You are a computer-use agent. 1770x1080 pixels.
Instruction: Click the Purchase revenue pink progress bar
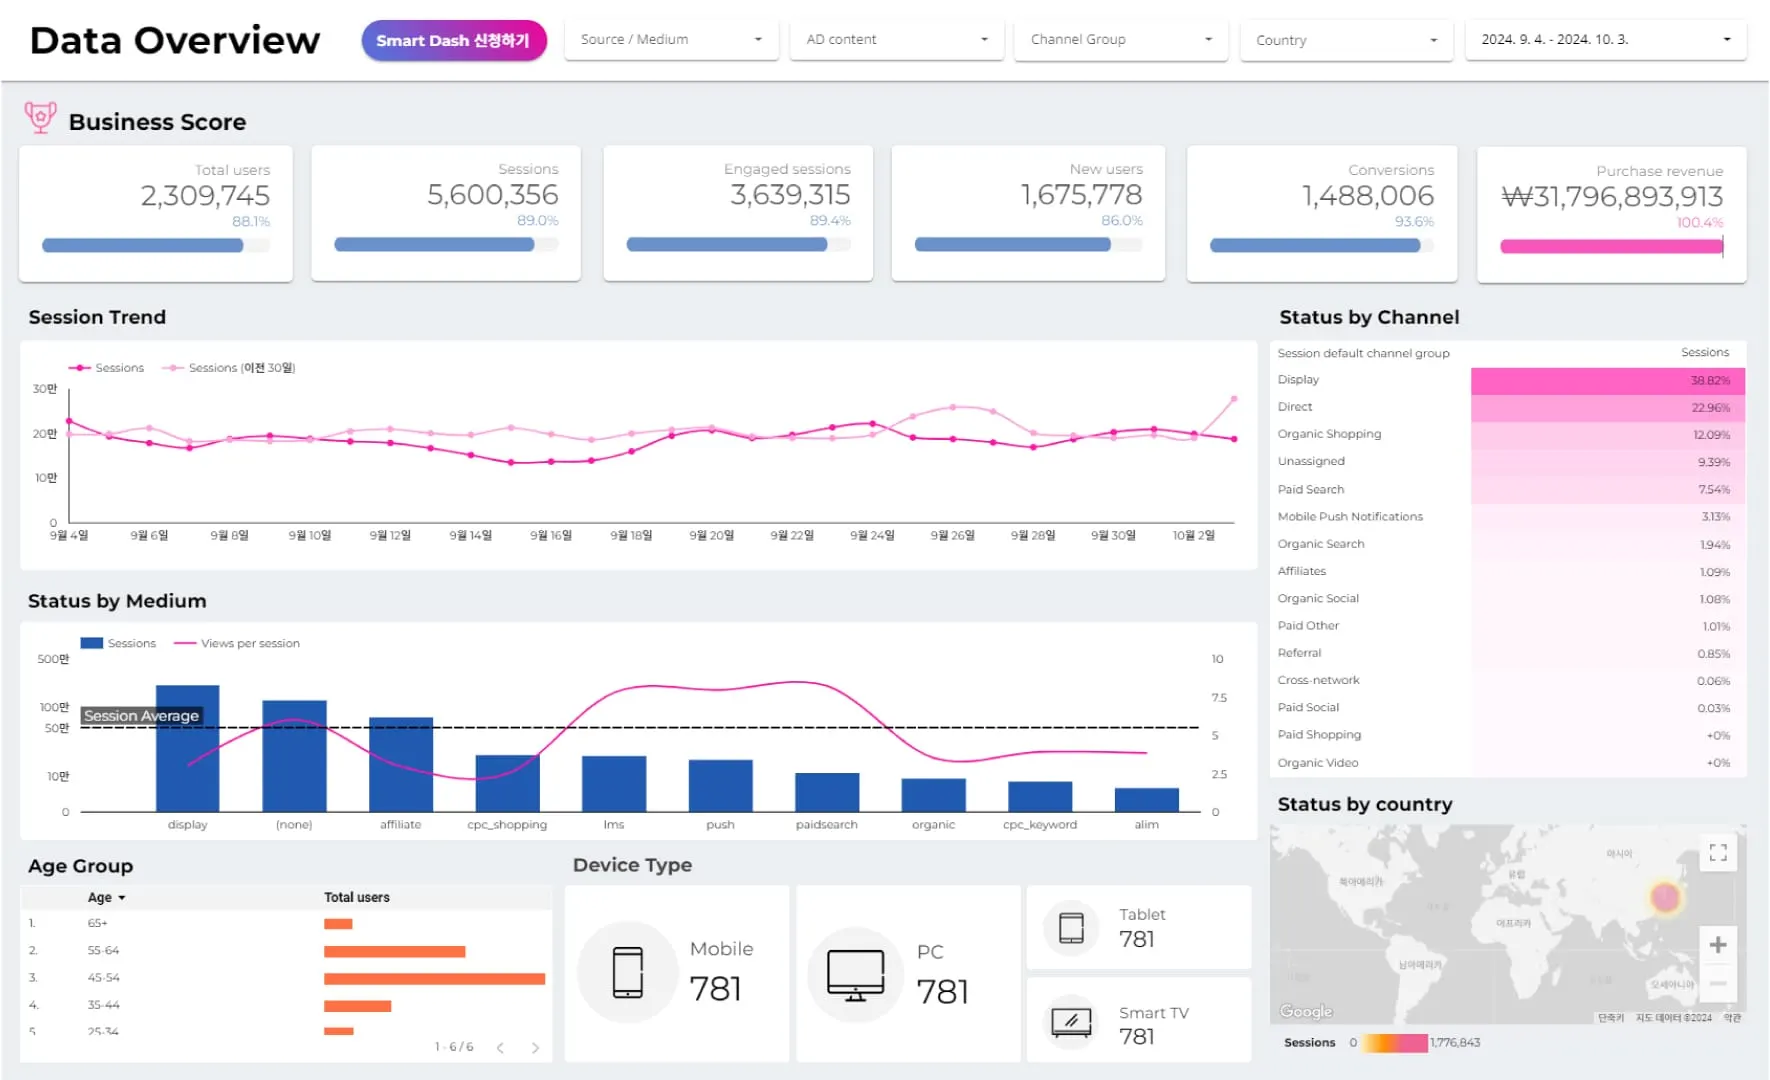pyautogui.click(x=1612, y=247)
